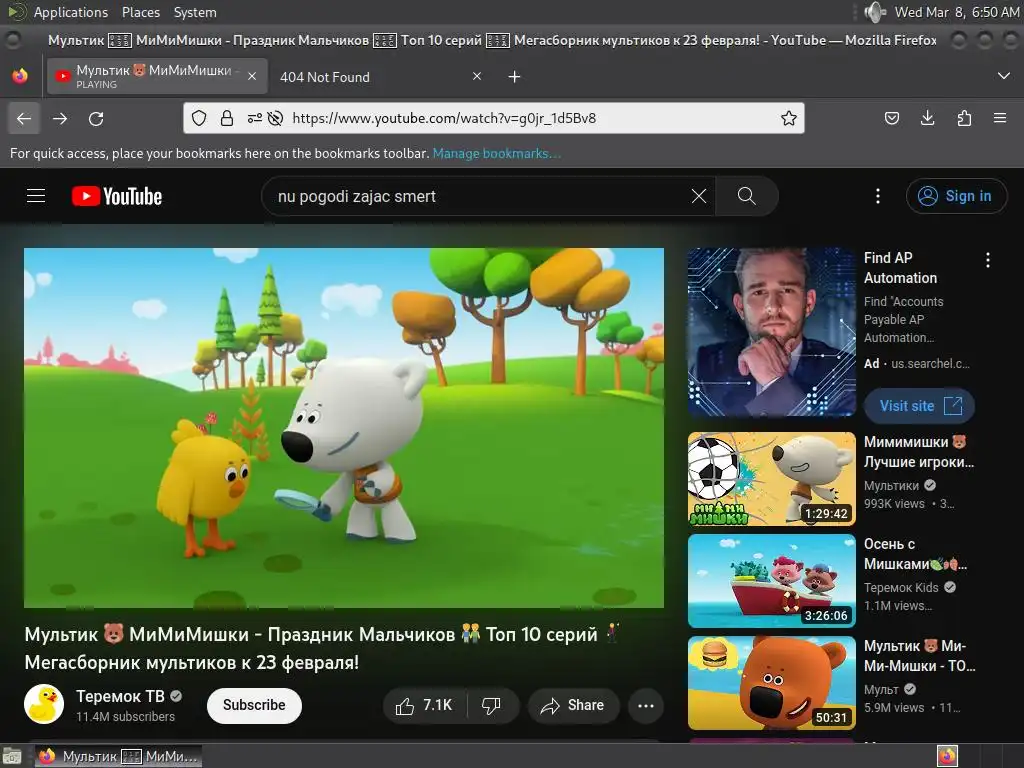Go back to the previous page
The height and width of the screenshot is (768, 1024).
click(x=24, y=118)
